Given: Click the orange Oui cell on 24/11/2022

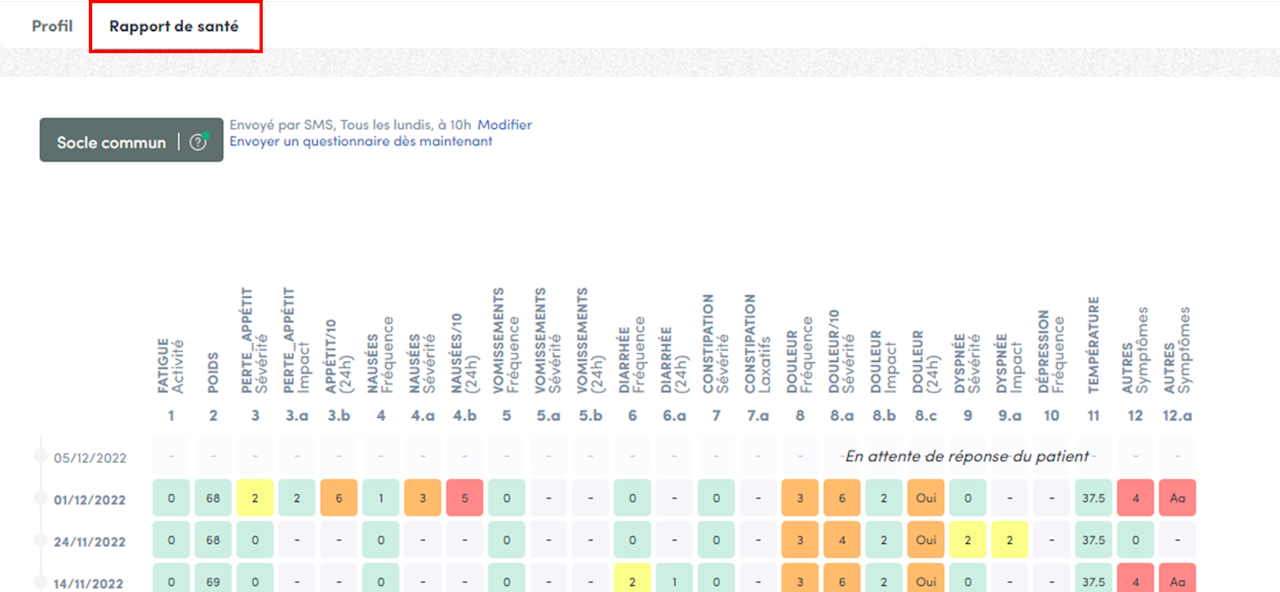Looking at the screenshot, I should (x=925, y=540).
